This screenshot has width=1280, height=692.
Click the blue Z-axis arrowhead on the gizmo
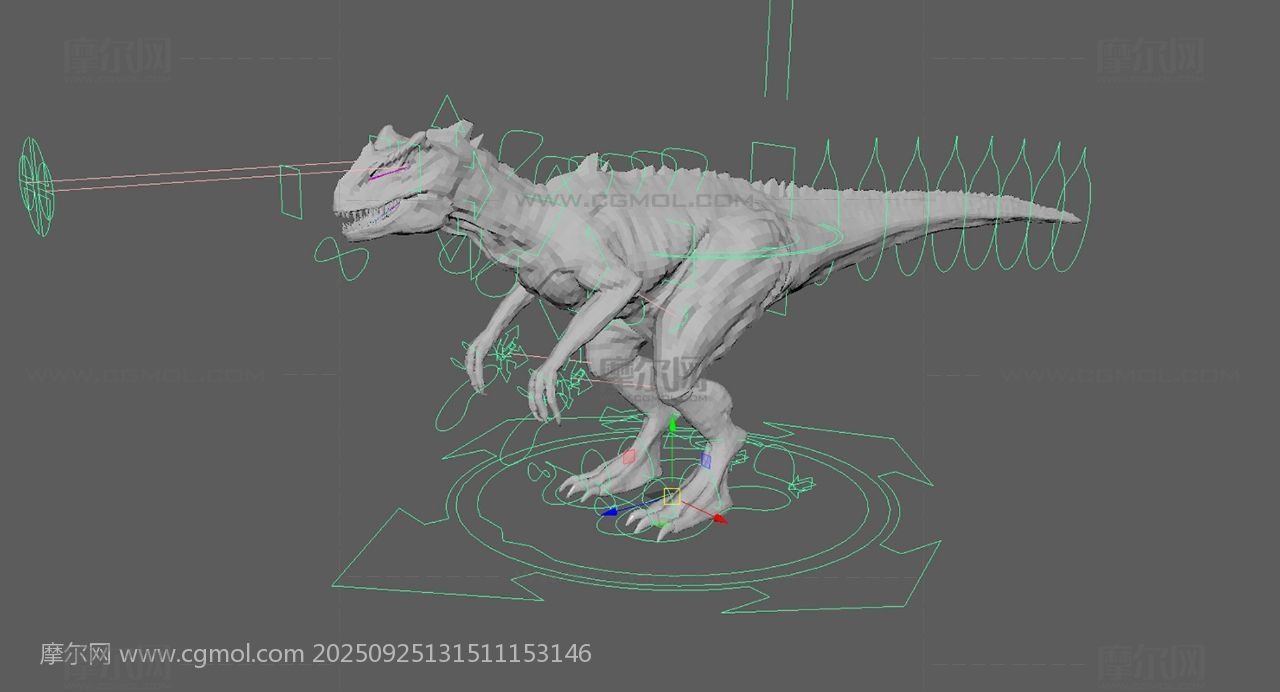tap(611, 511)
